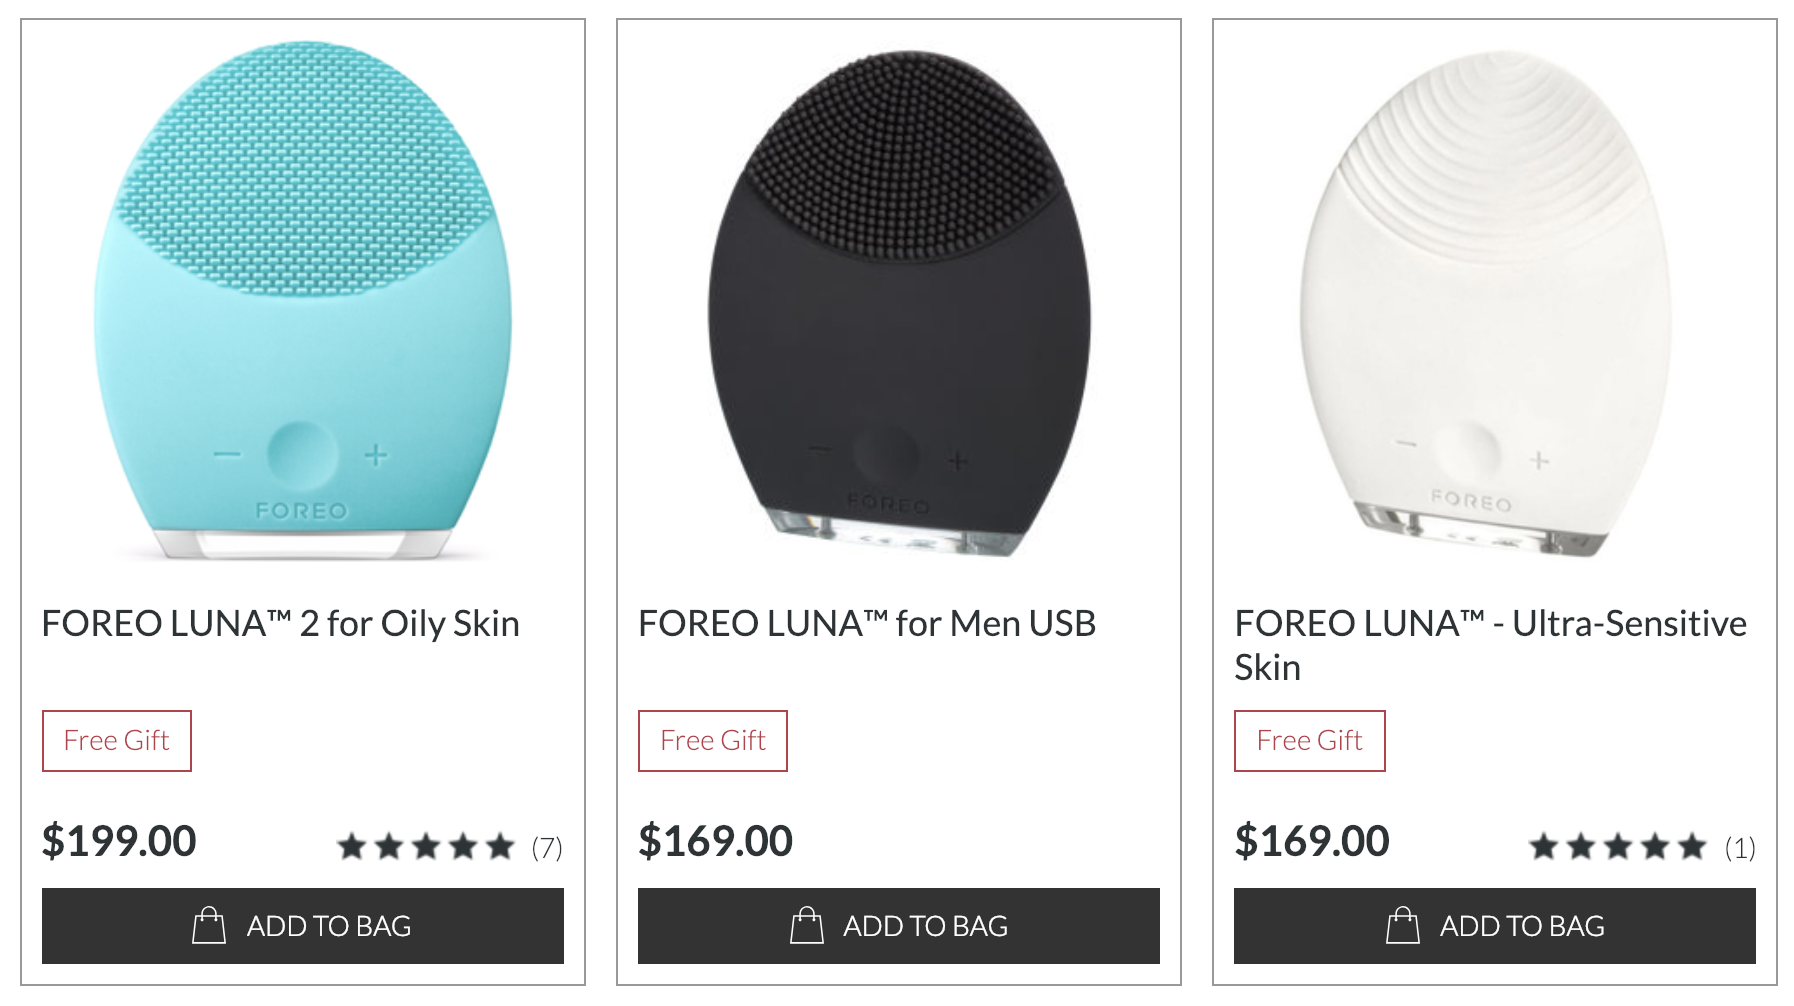
Task: Click bag icon on Men USB Add to Bag
Action: pos(806,925)
